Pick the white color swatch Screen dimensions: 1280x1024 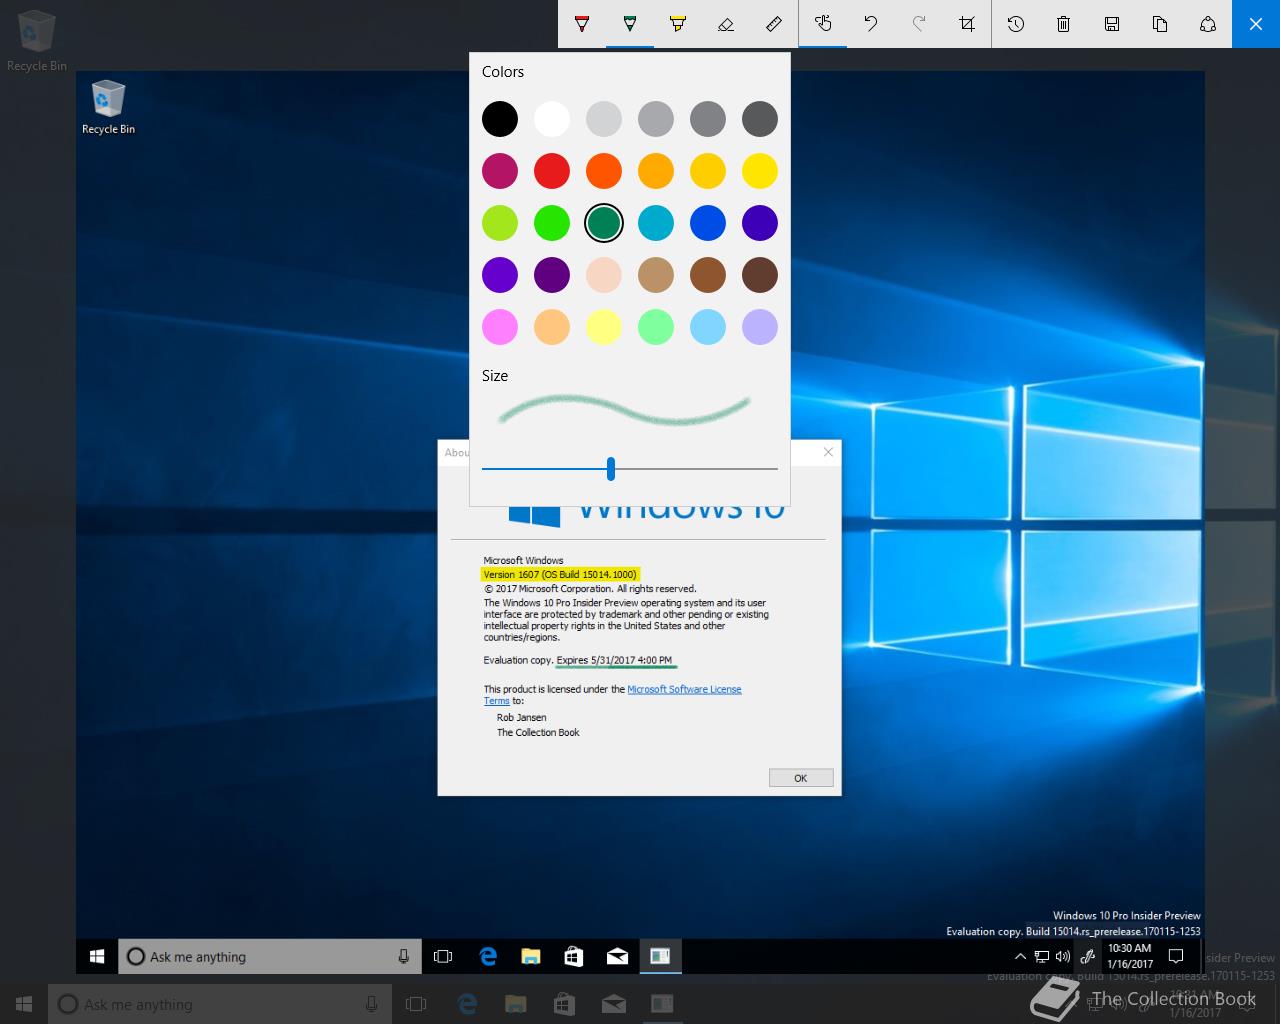click(552, 119)
